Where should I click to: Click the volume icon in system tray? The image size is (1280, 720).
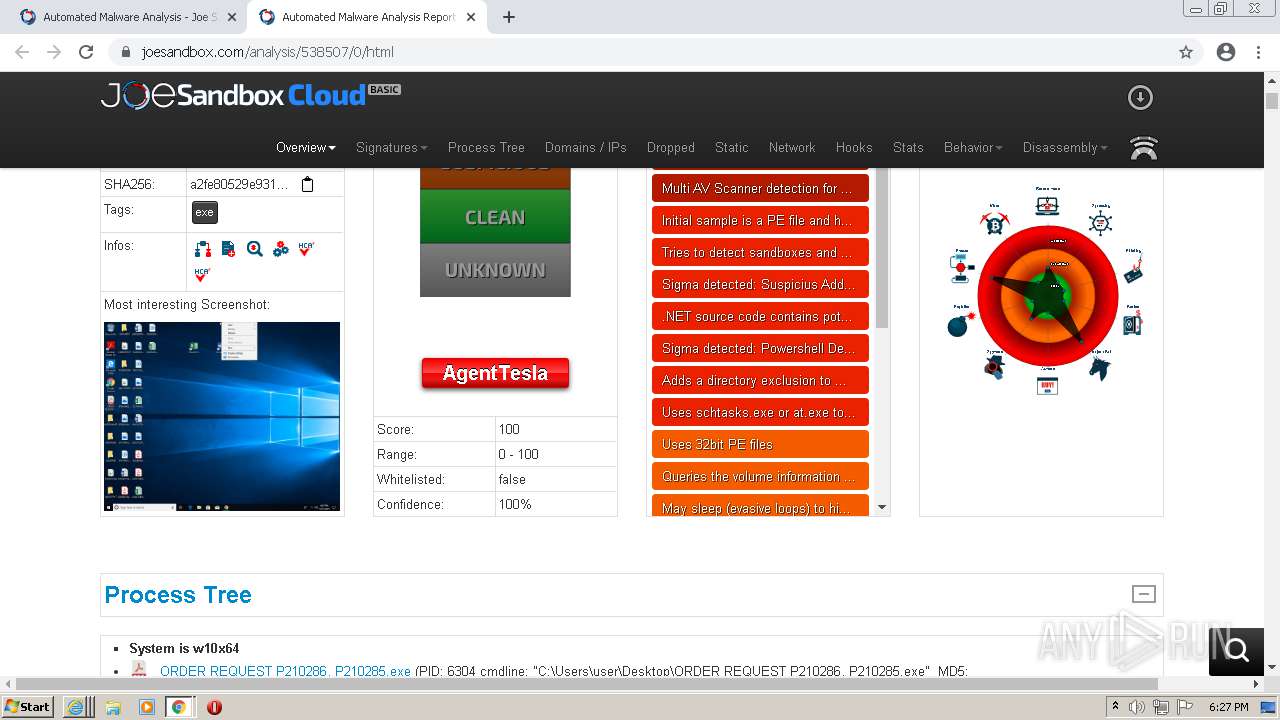(1137, 707)
